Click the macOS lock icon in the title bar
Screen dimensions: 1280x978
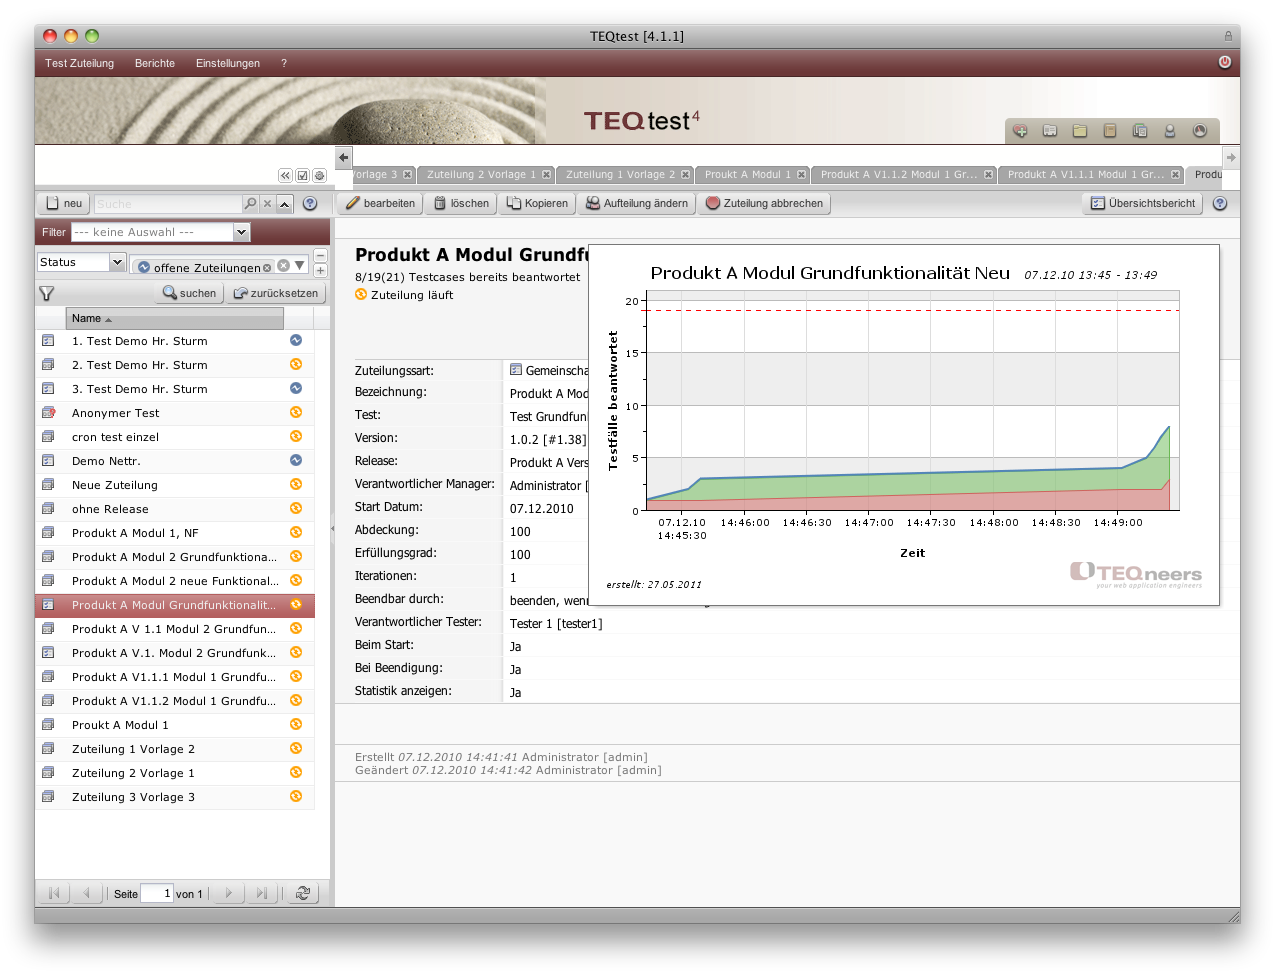[x=1228, y=36]
